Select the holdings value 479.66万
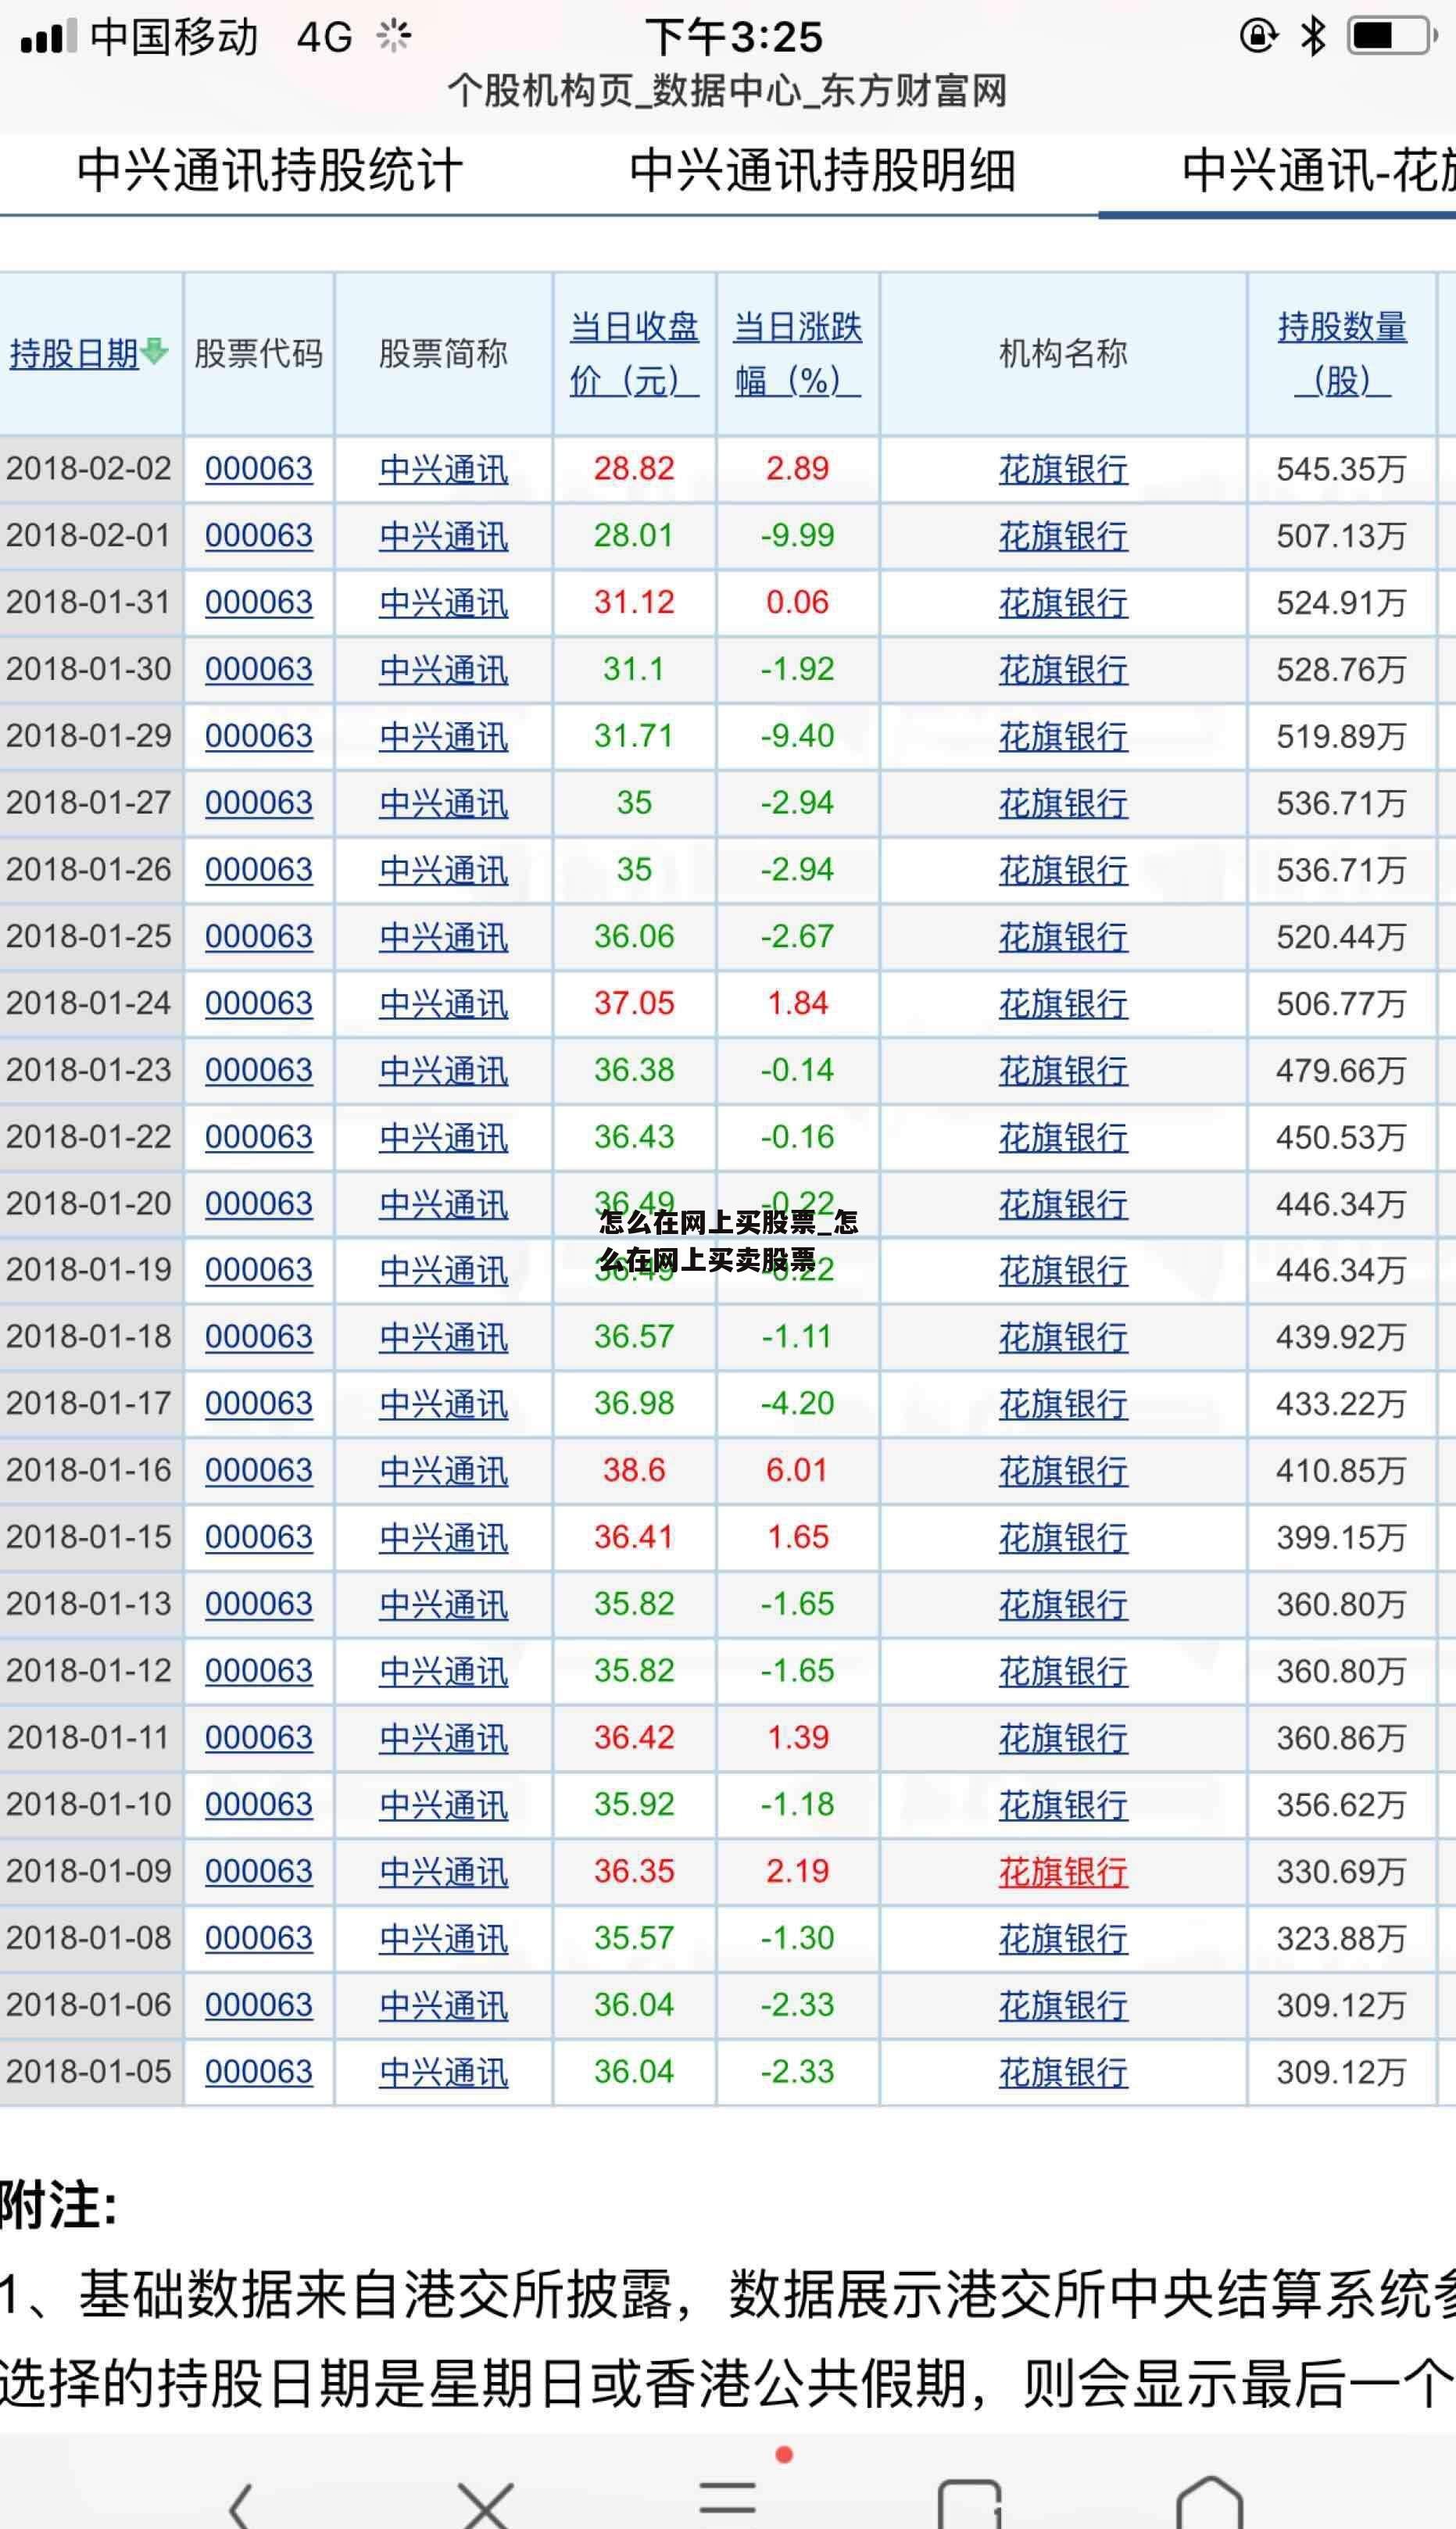Viewport: 1456px width, 2529px height. pyautogui.click(x=1341, y=1070)
